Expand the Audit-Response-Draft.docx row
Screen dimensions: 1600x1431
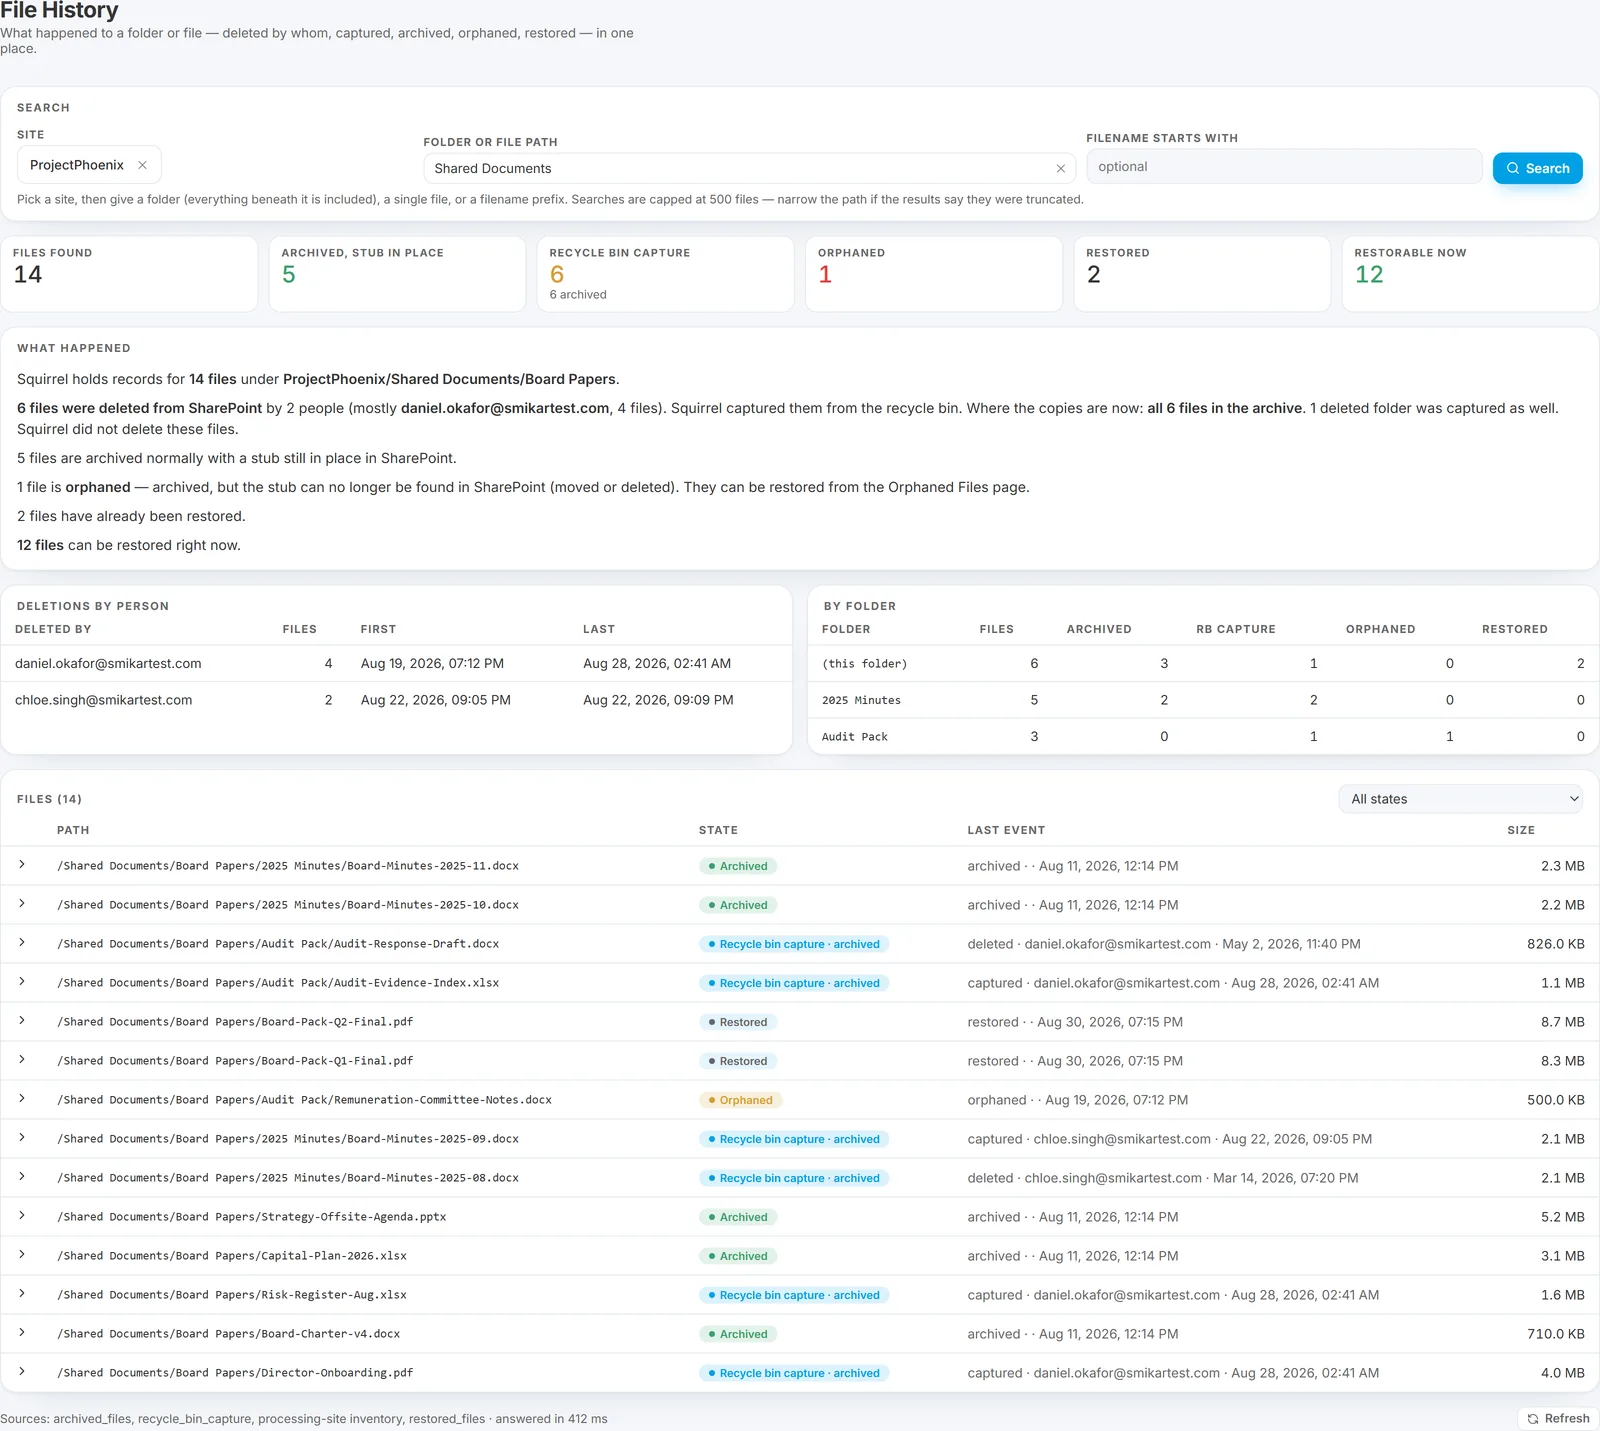coord(22,943)
